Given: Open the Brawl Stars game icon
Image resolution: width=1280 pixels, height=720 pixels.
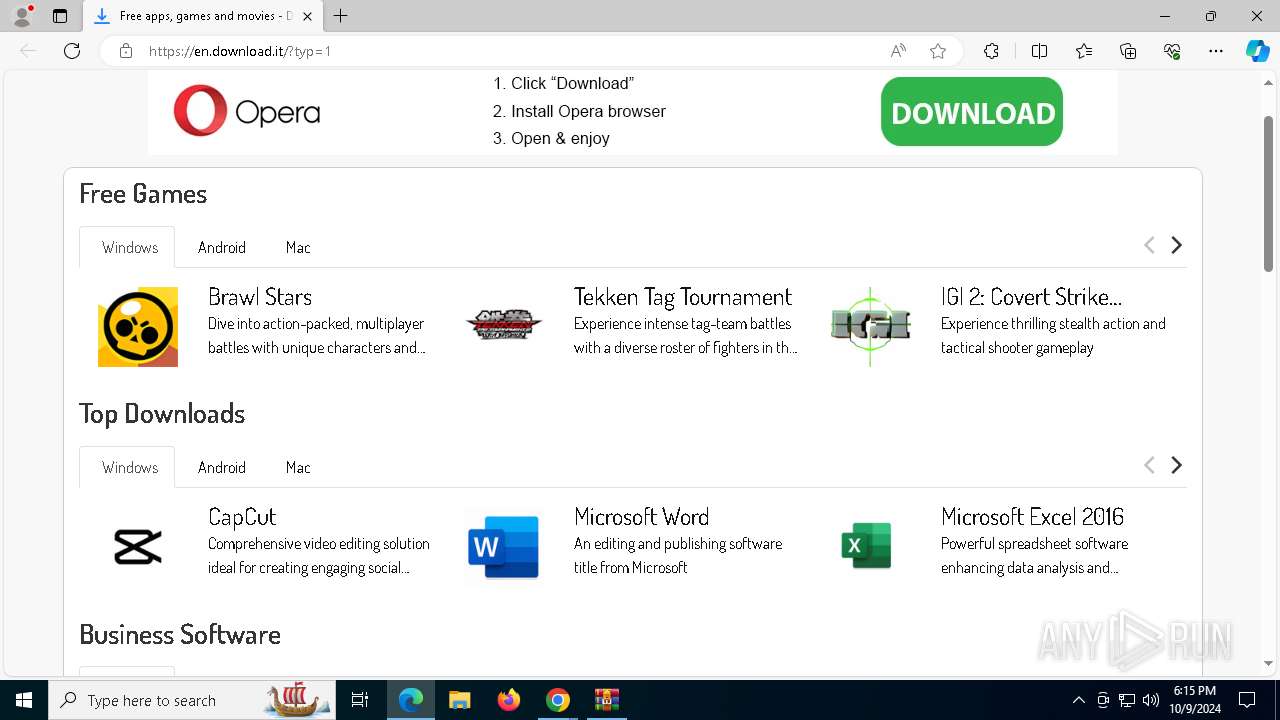Looking at the screenshot, I should coord(138,327).
